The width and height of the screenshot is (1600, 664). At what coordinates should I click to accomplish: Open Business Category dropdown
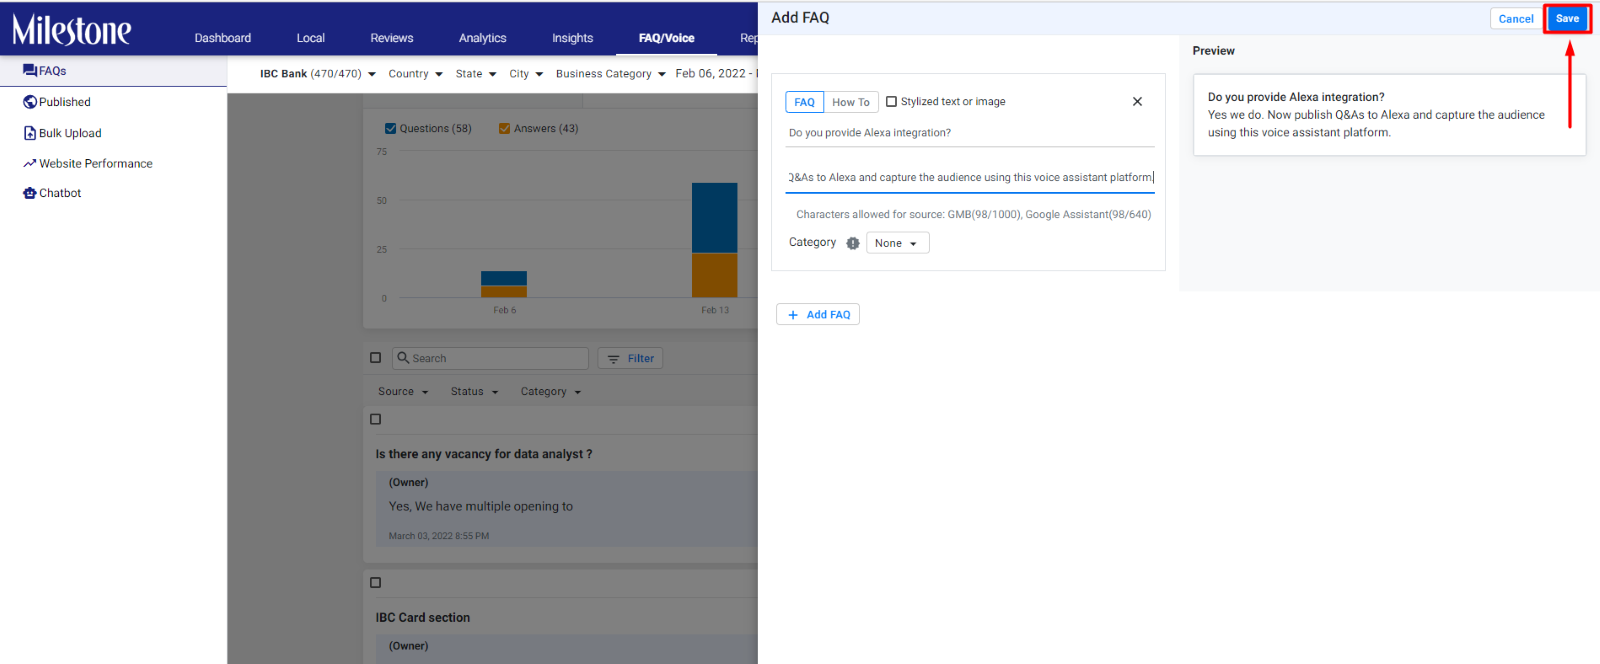(611, 74)
